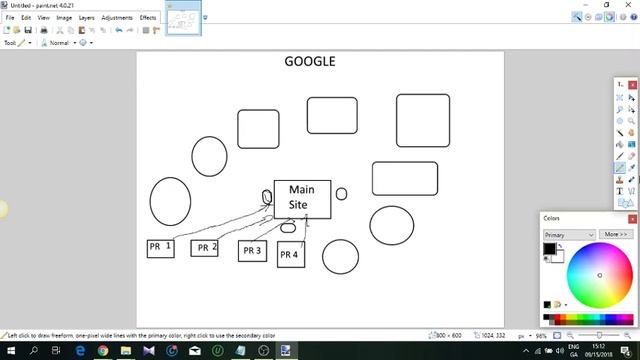Toggle the pixel grid toolbar icon
The image size is (640, 360).
146,30
